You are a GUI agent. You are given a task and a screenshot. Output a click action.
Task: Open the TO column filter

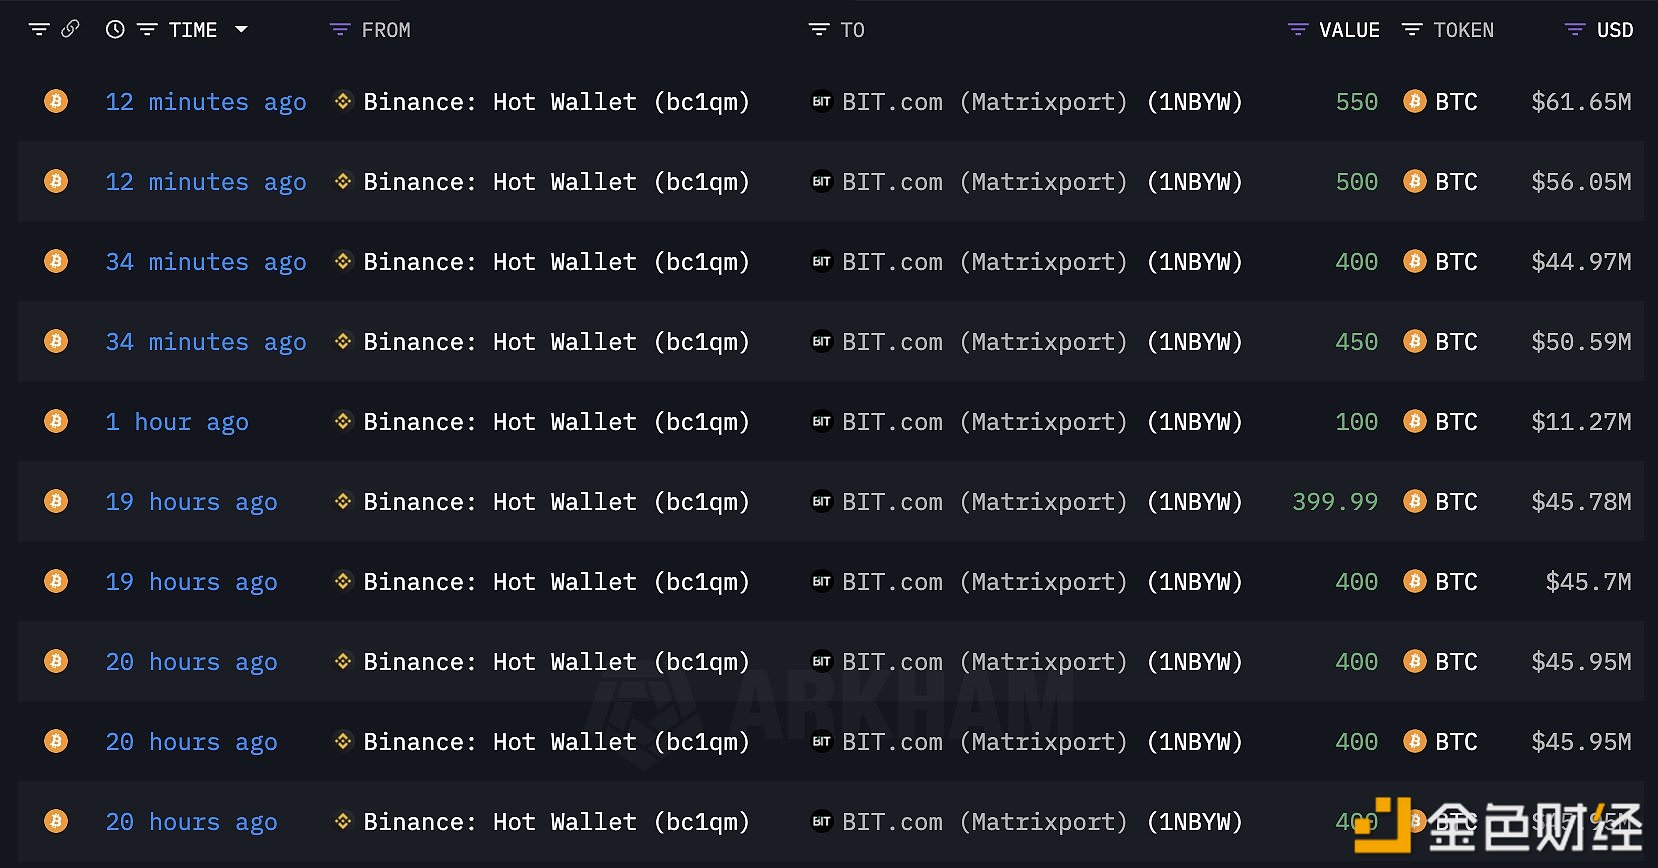[x=818, y=30]
